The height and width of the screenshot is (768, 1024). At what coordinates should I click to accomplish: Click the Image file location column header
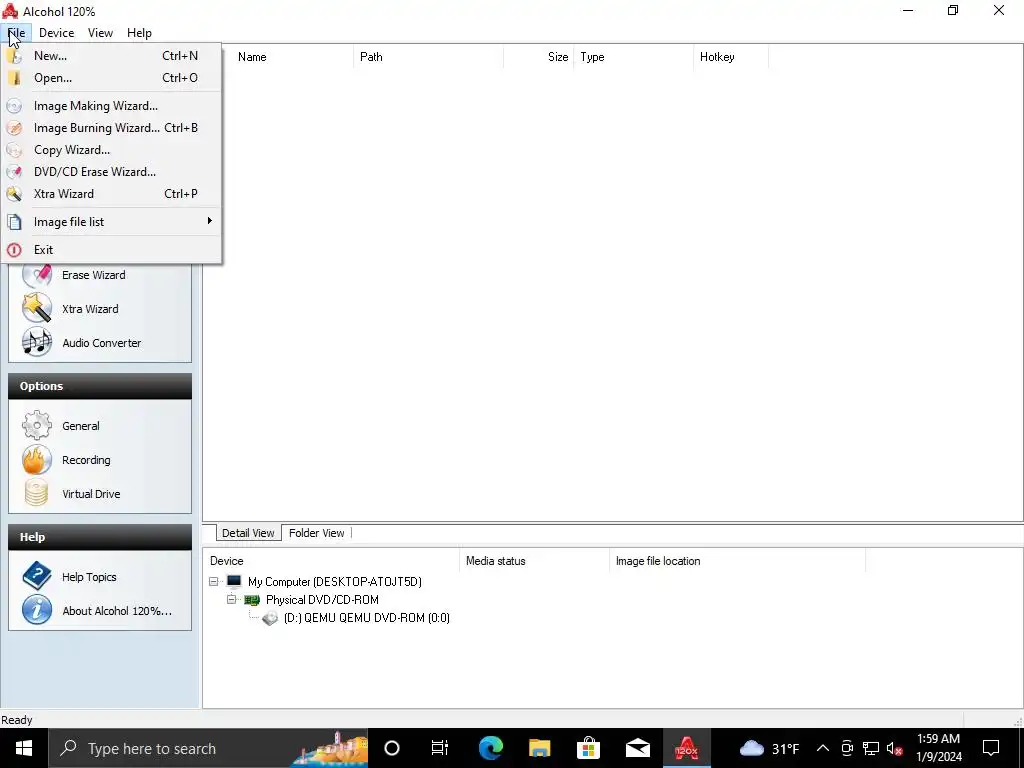[x=737, y=561]
